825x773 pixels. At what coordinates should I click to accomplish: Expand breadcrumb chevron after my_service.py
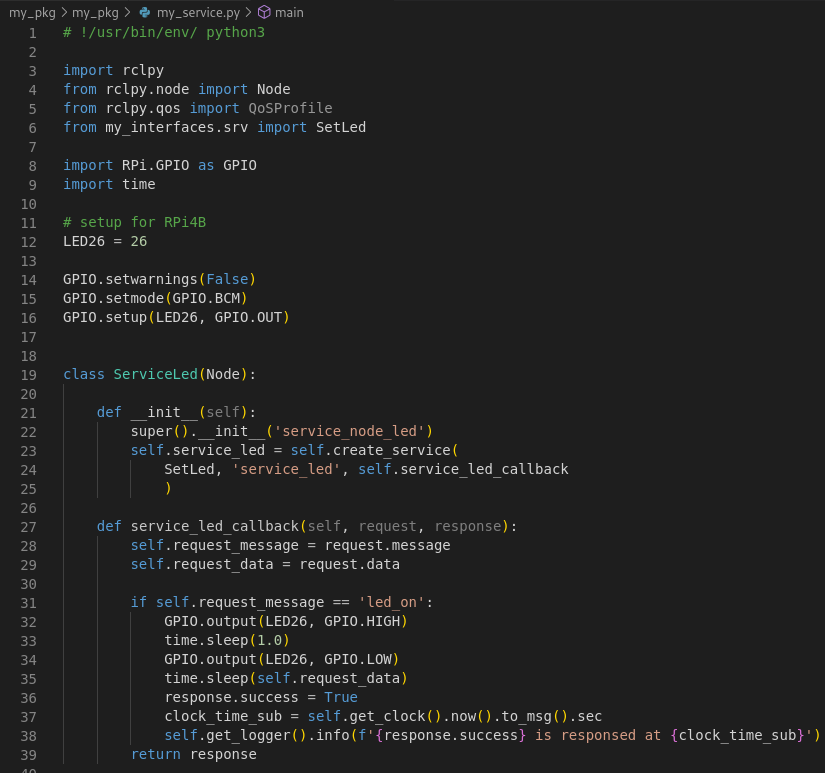pos(248,13)
